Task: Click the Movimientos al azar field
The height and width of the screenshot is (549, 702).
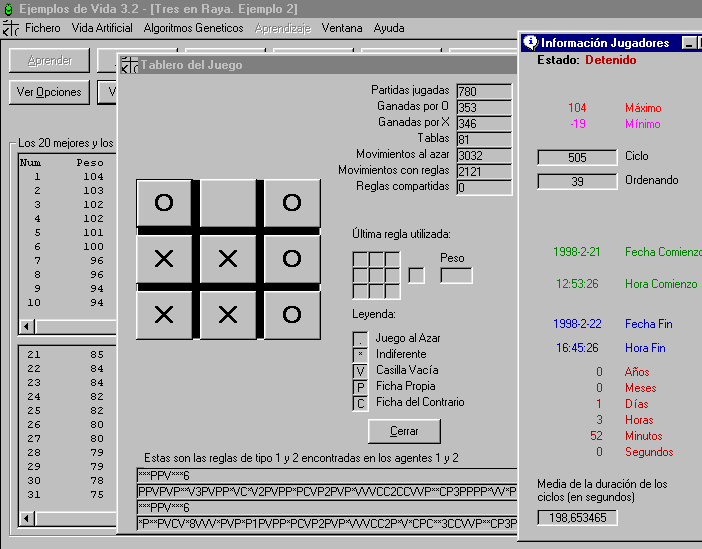Action: 484,155
